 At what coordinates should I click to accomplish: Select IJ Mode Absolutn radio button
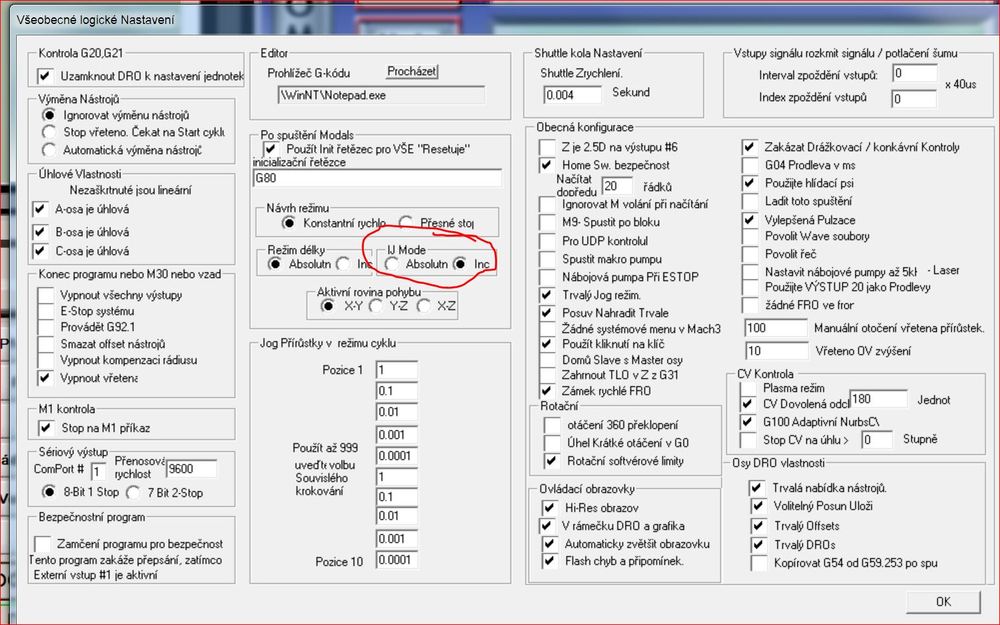[392, 265]
